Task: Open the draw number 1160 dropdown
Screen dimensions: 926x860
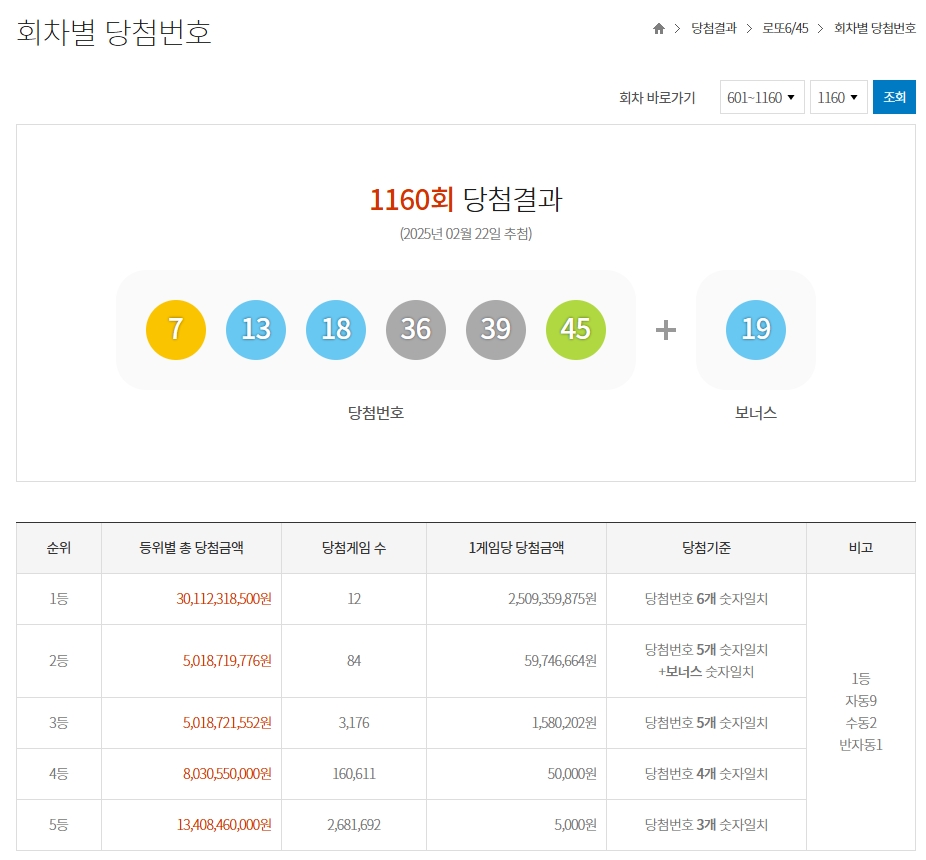Action: pos(839,97)
